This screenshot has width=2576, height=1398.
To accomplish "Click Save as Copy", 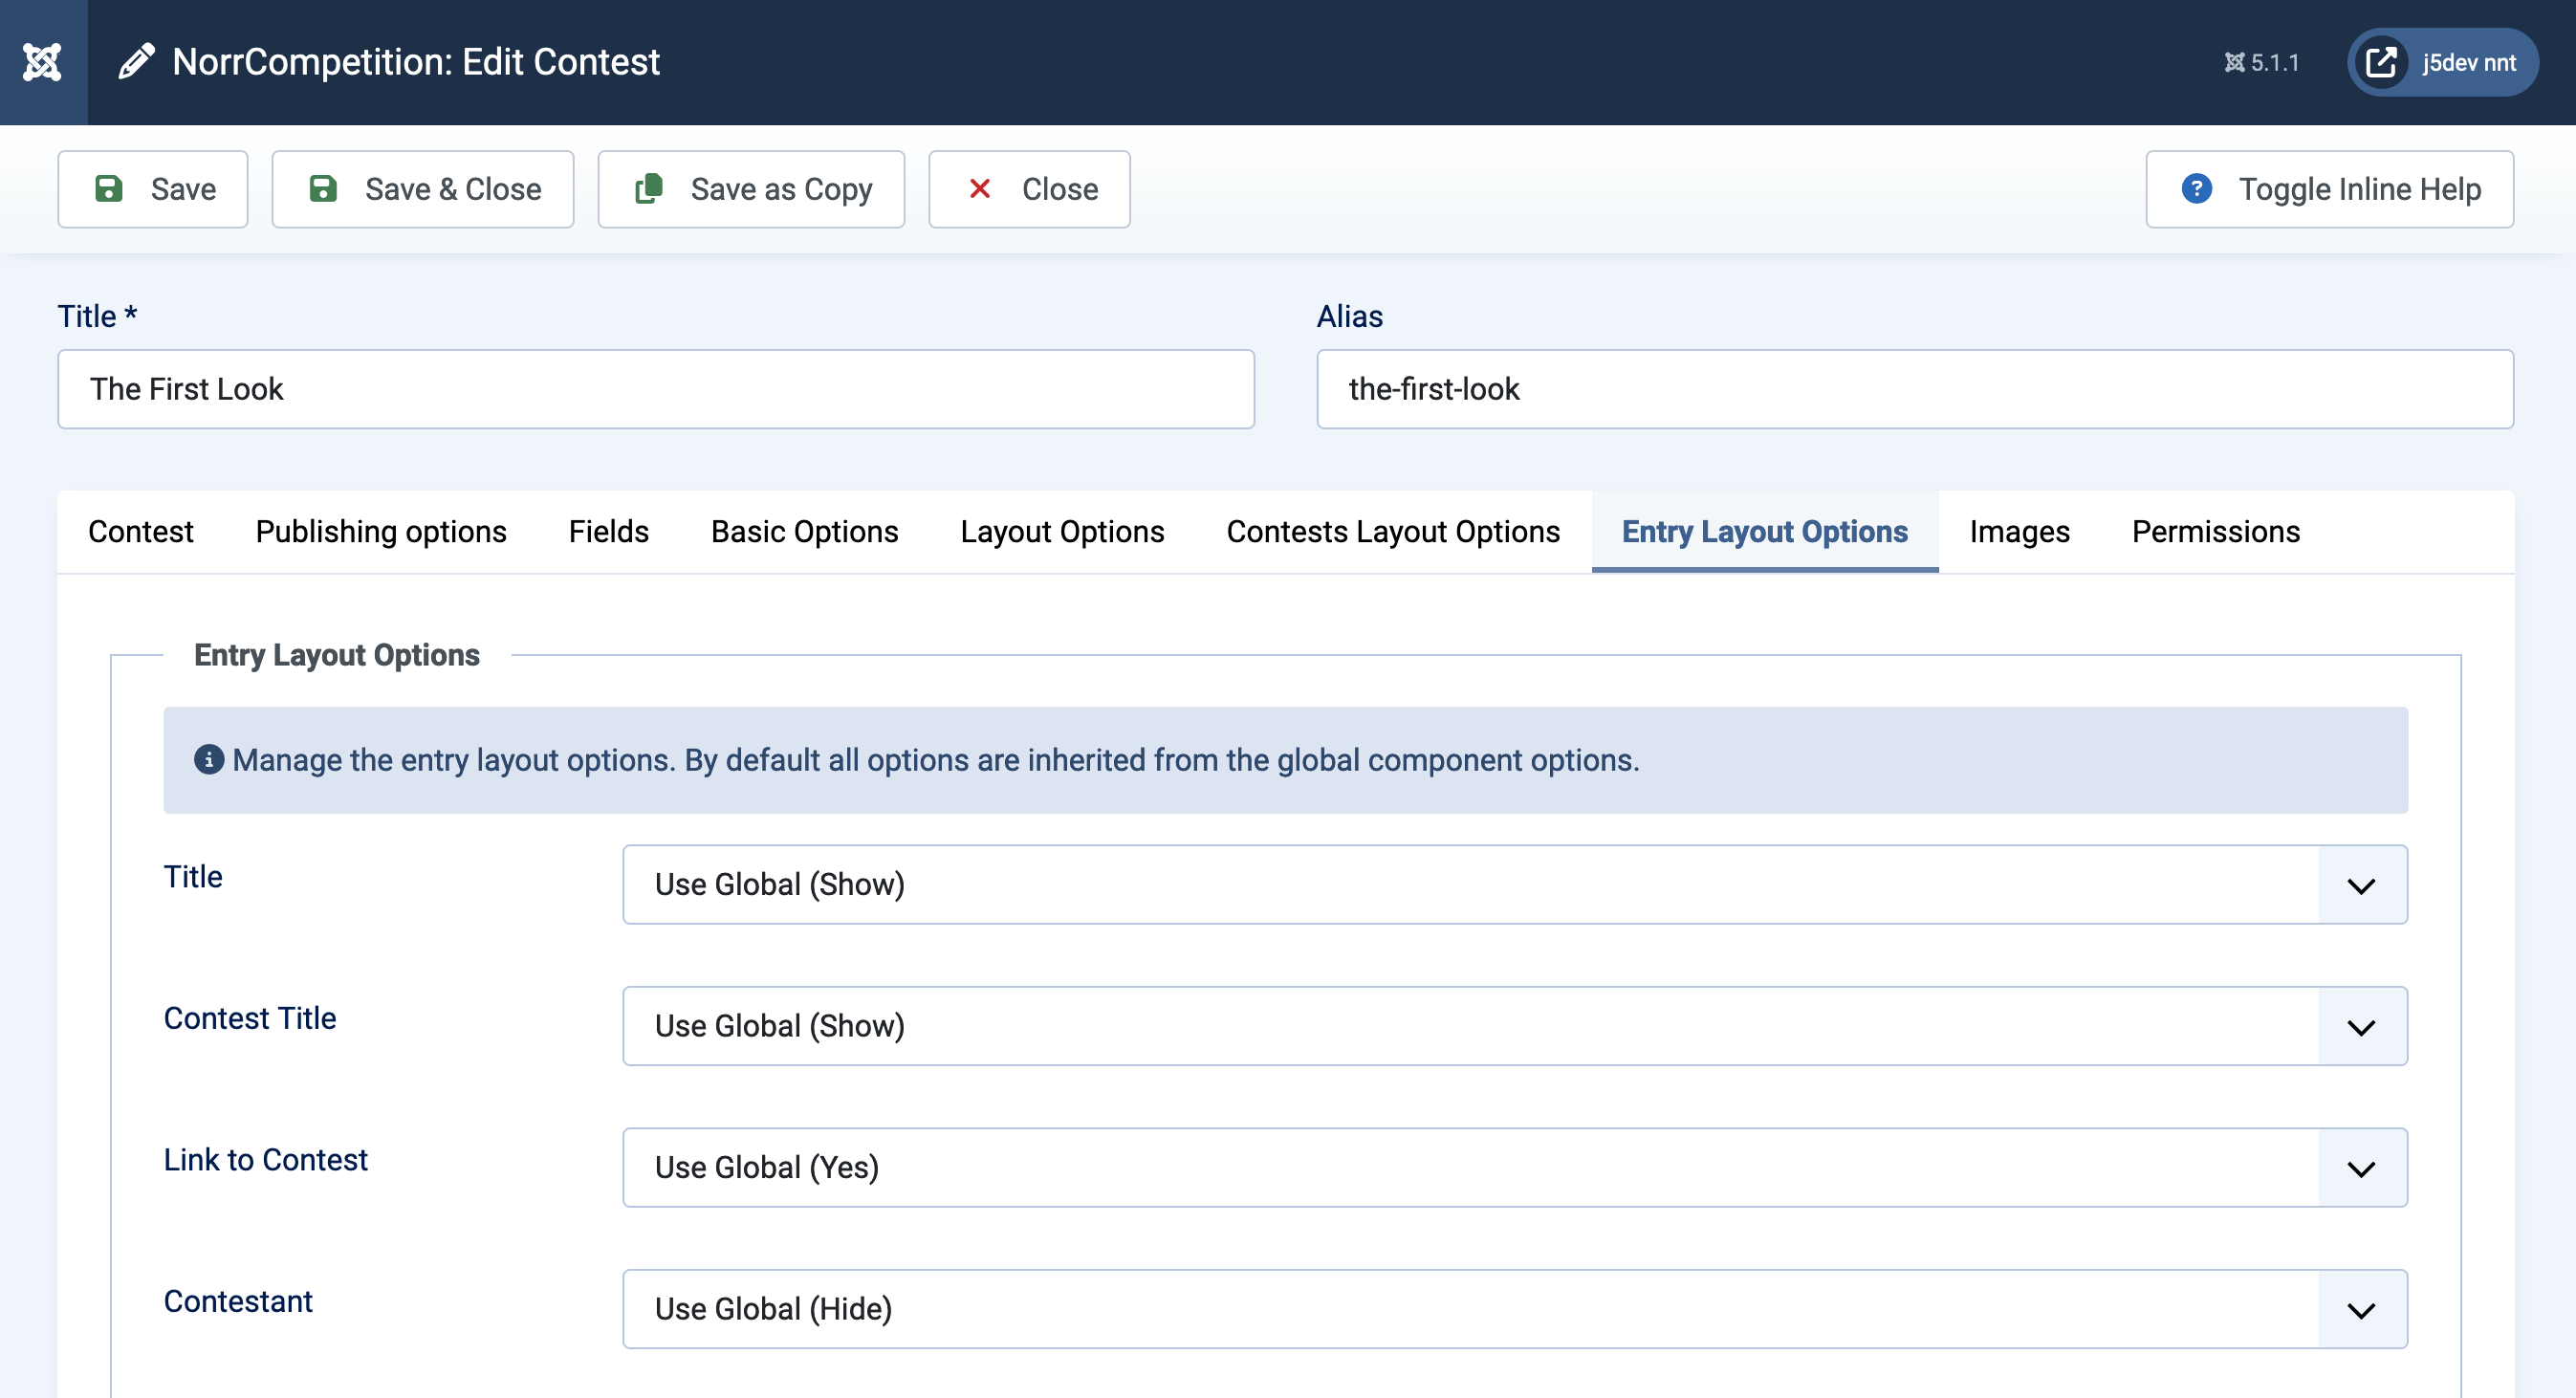I will coord(751,189).
